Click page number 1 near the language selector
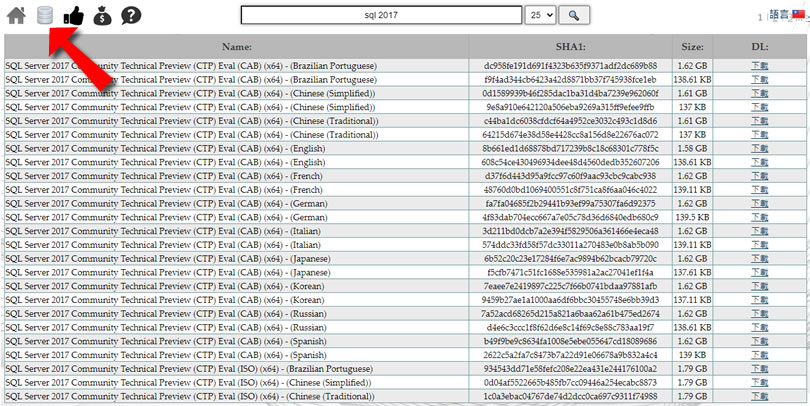Screen dimensions: 810x406 pyautogui.click(x=760, y=17)
